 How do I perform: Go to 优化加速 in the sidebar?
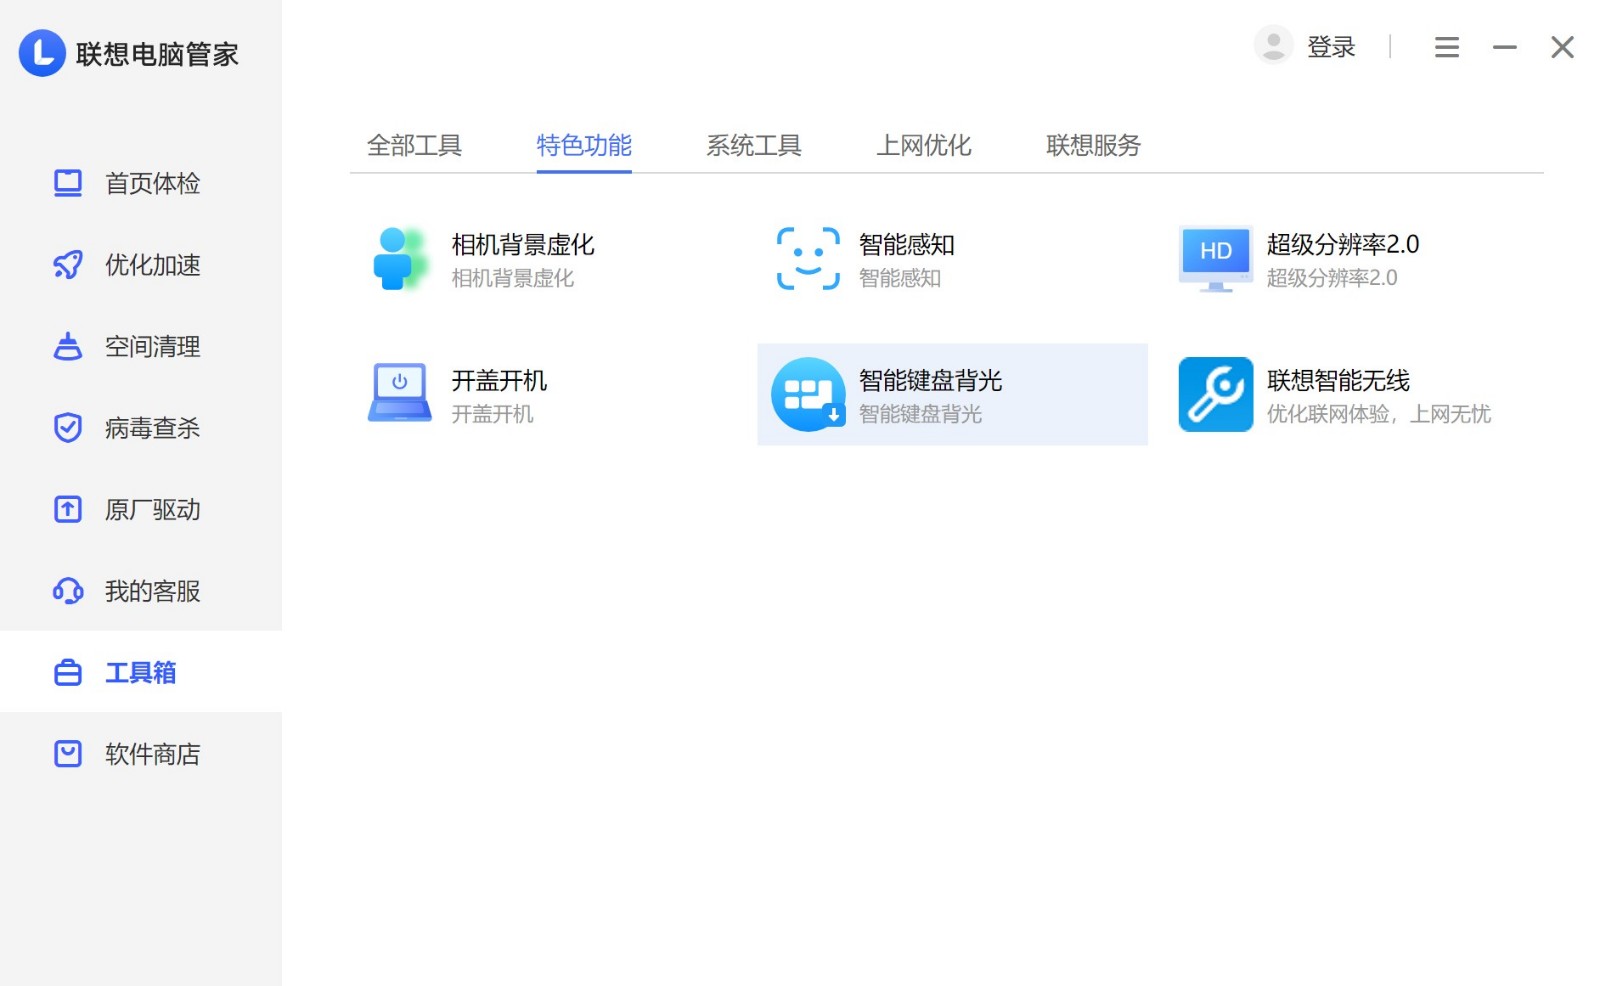(141, 265)
